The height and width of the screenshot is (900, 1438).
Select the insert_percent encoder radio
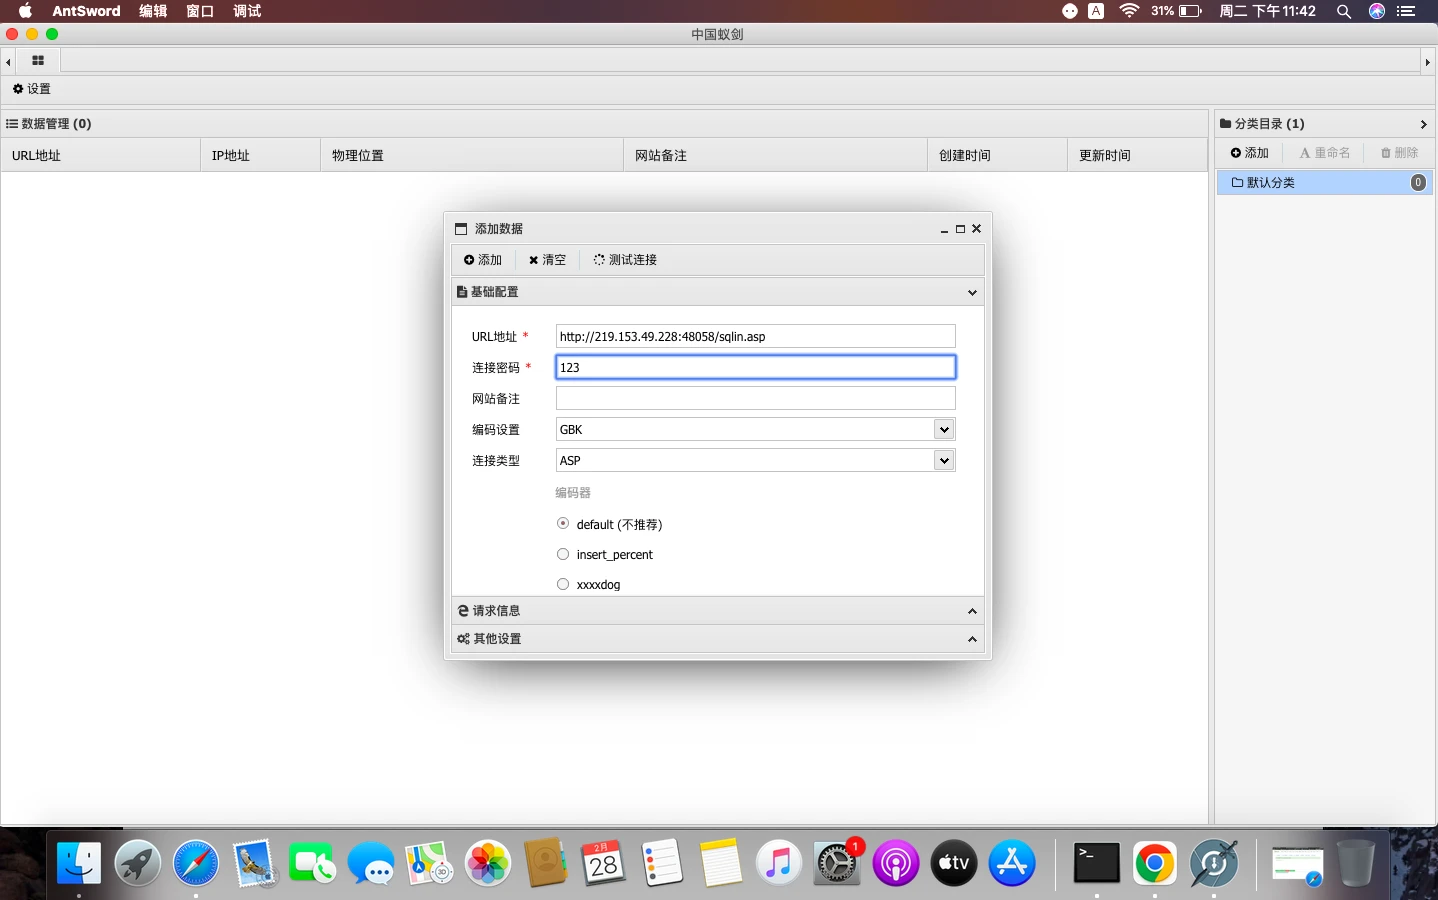563,554
